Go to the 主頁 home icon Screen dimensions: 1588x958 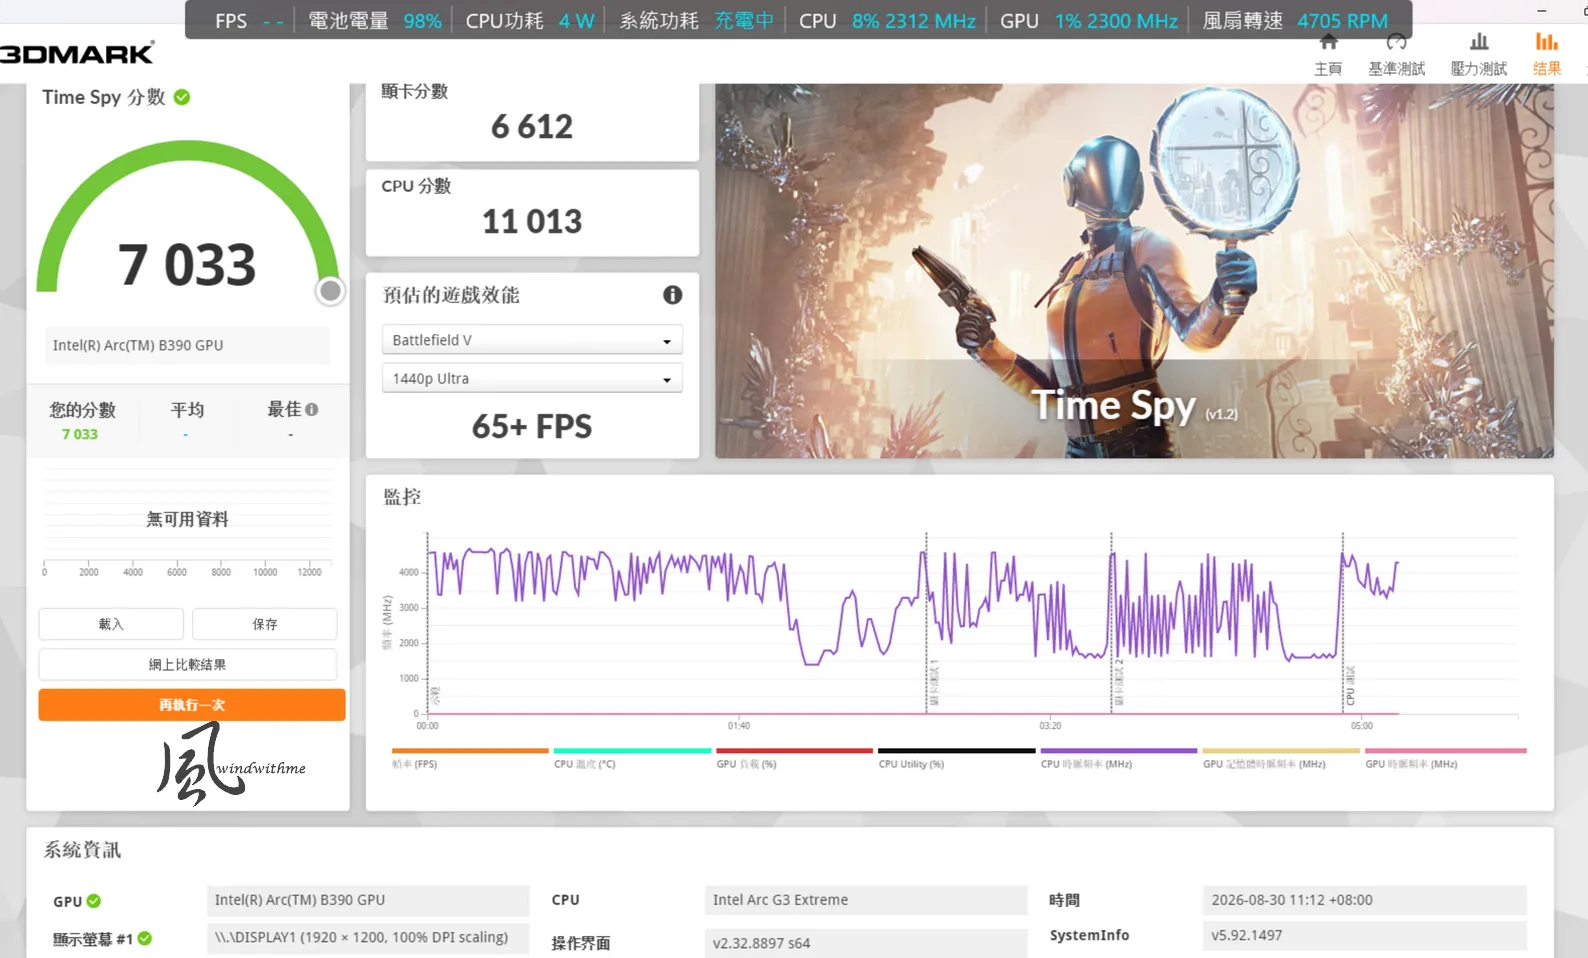coord(1328,42)
